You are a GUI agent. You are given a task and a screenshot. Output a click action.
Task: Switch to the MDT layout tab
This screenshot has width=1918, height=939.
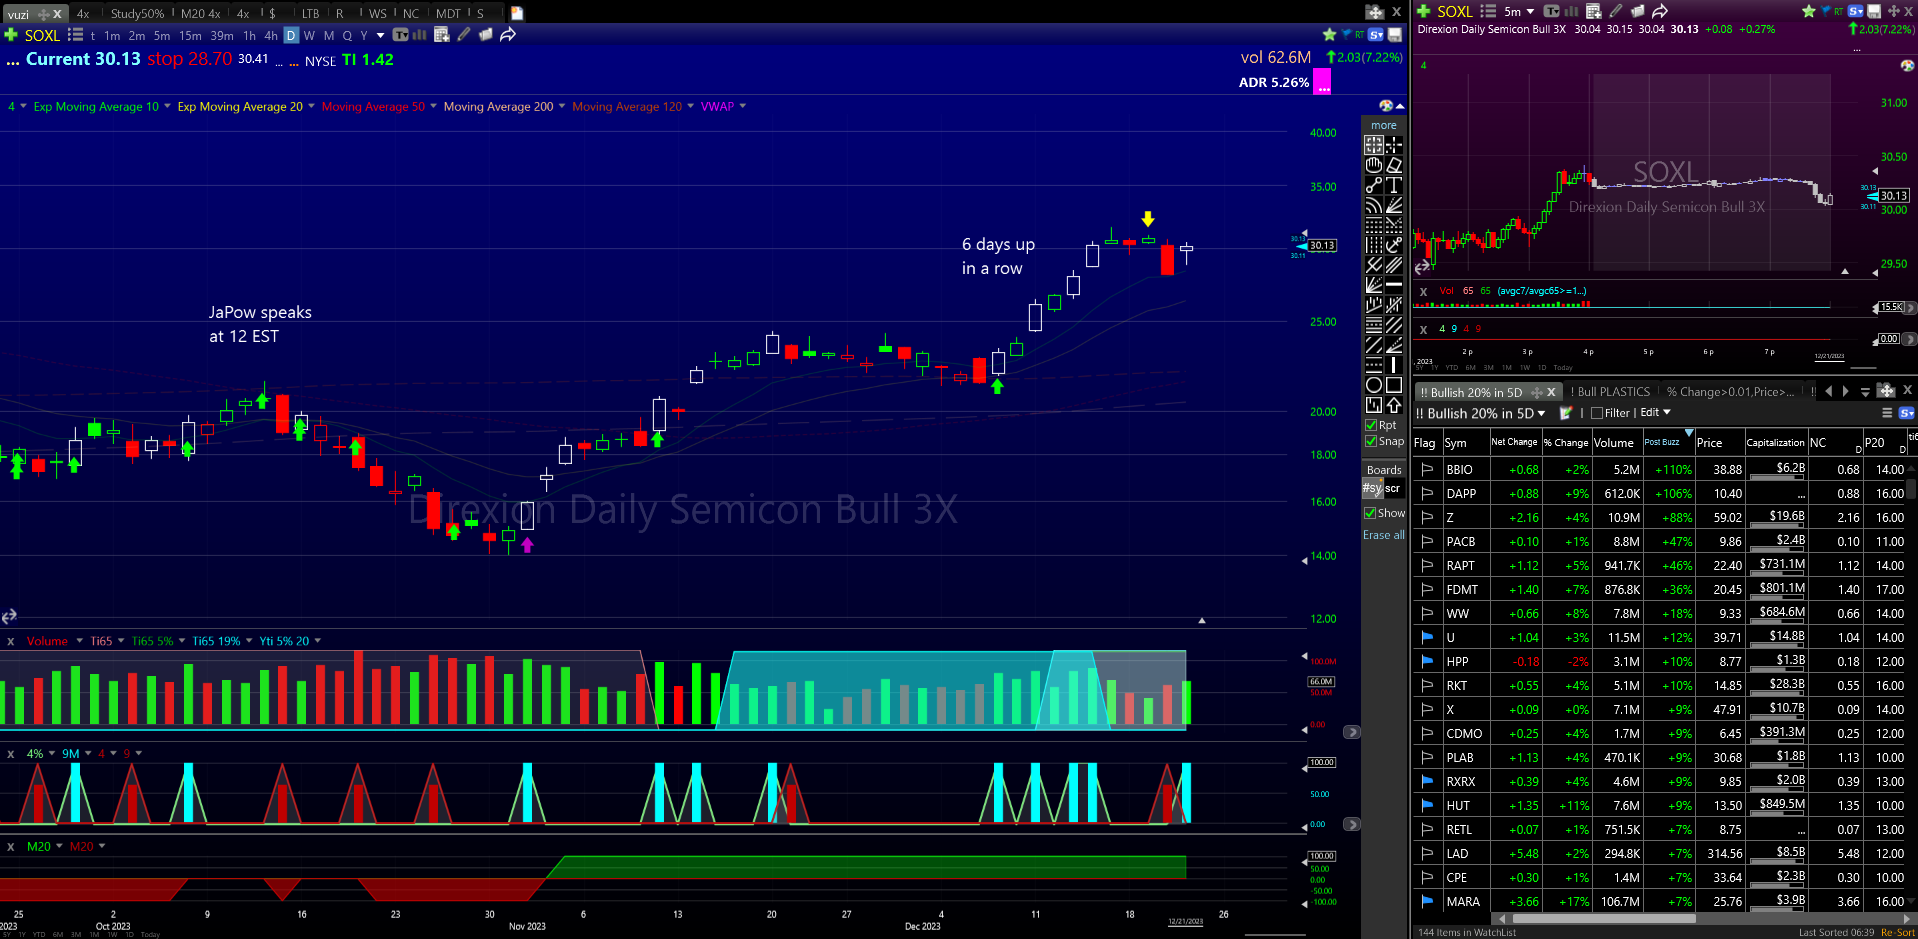tap(449, 13)
